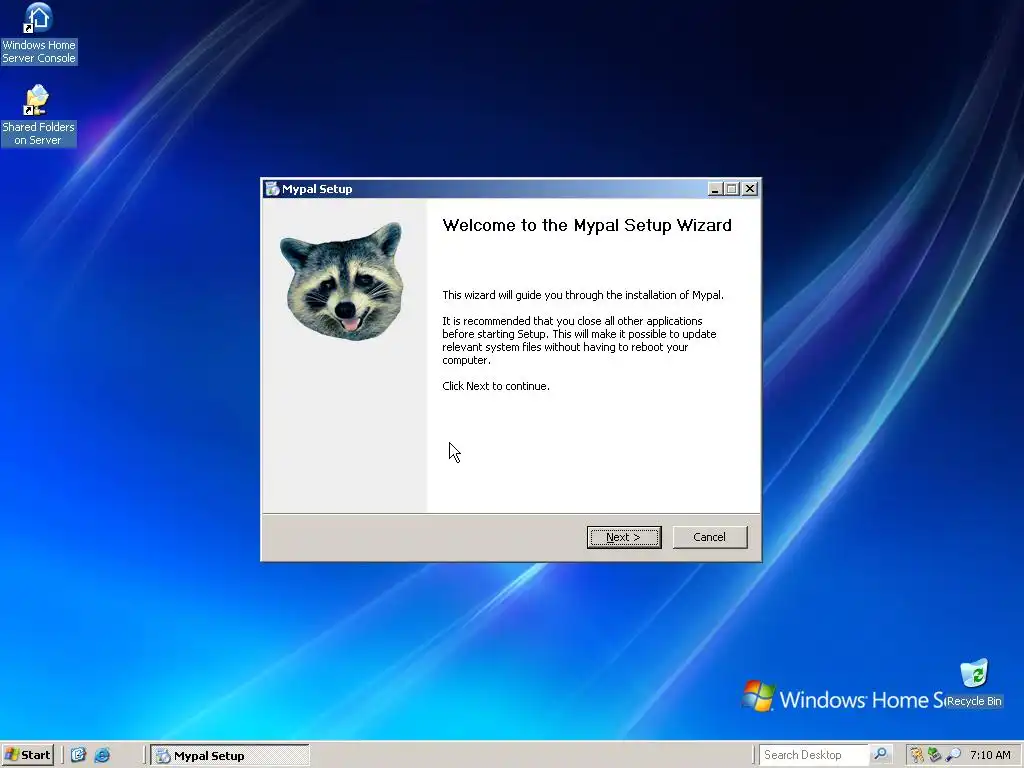Click the 'Click Next to continue.' text
Image resolution: width=1024 pixels, height=768 pixels.
point(496,386)
